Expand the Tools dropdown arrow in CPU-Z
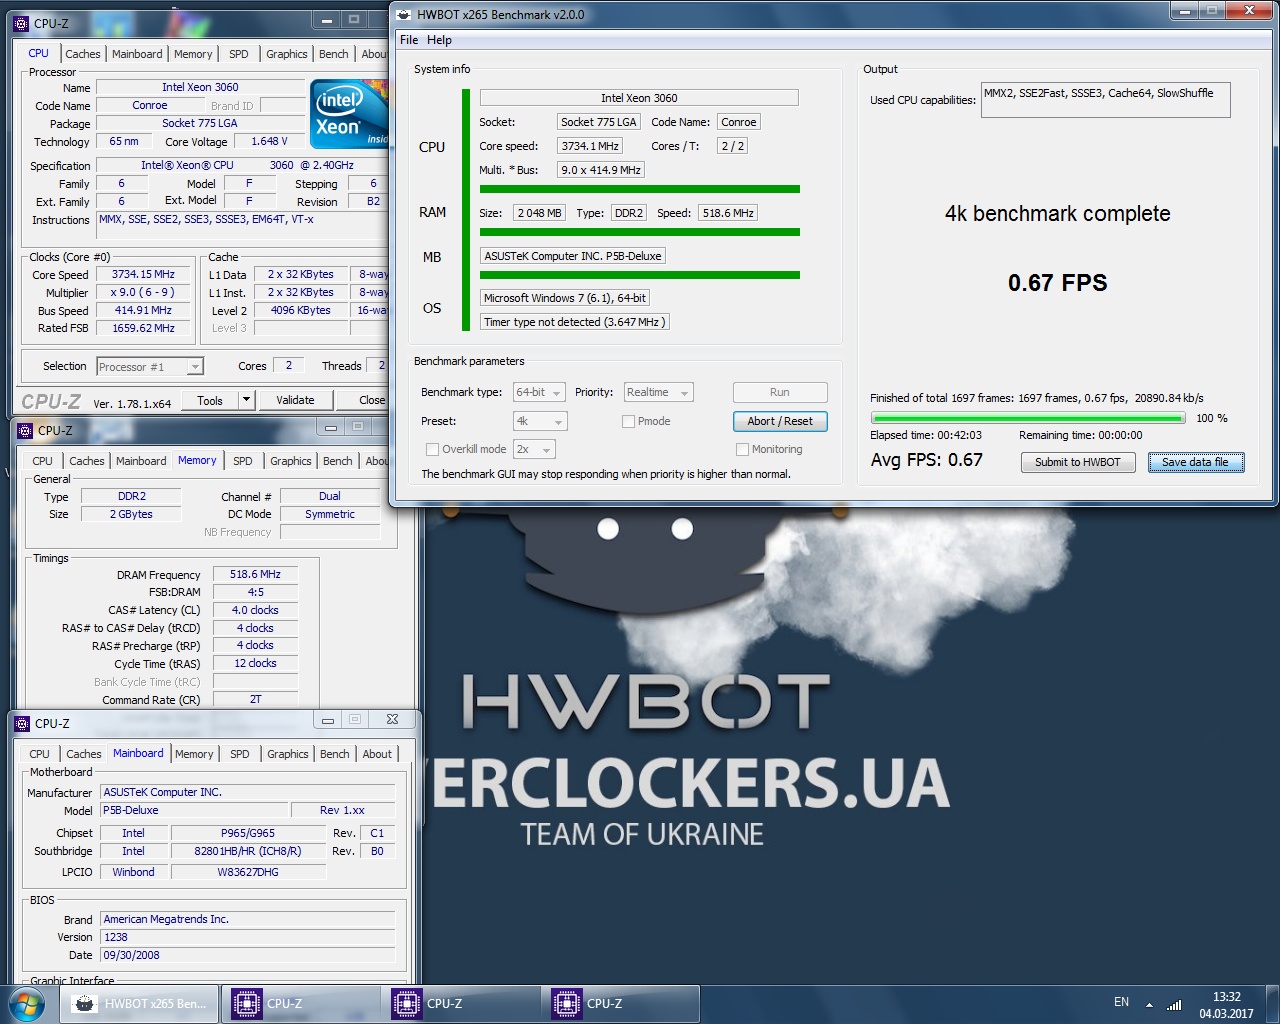1280x1024 pixels. [246, 400]
